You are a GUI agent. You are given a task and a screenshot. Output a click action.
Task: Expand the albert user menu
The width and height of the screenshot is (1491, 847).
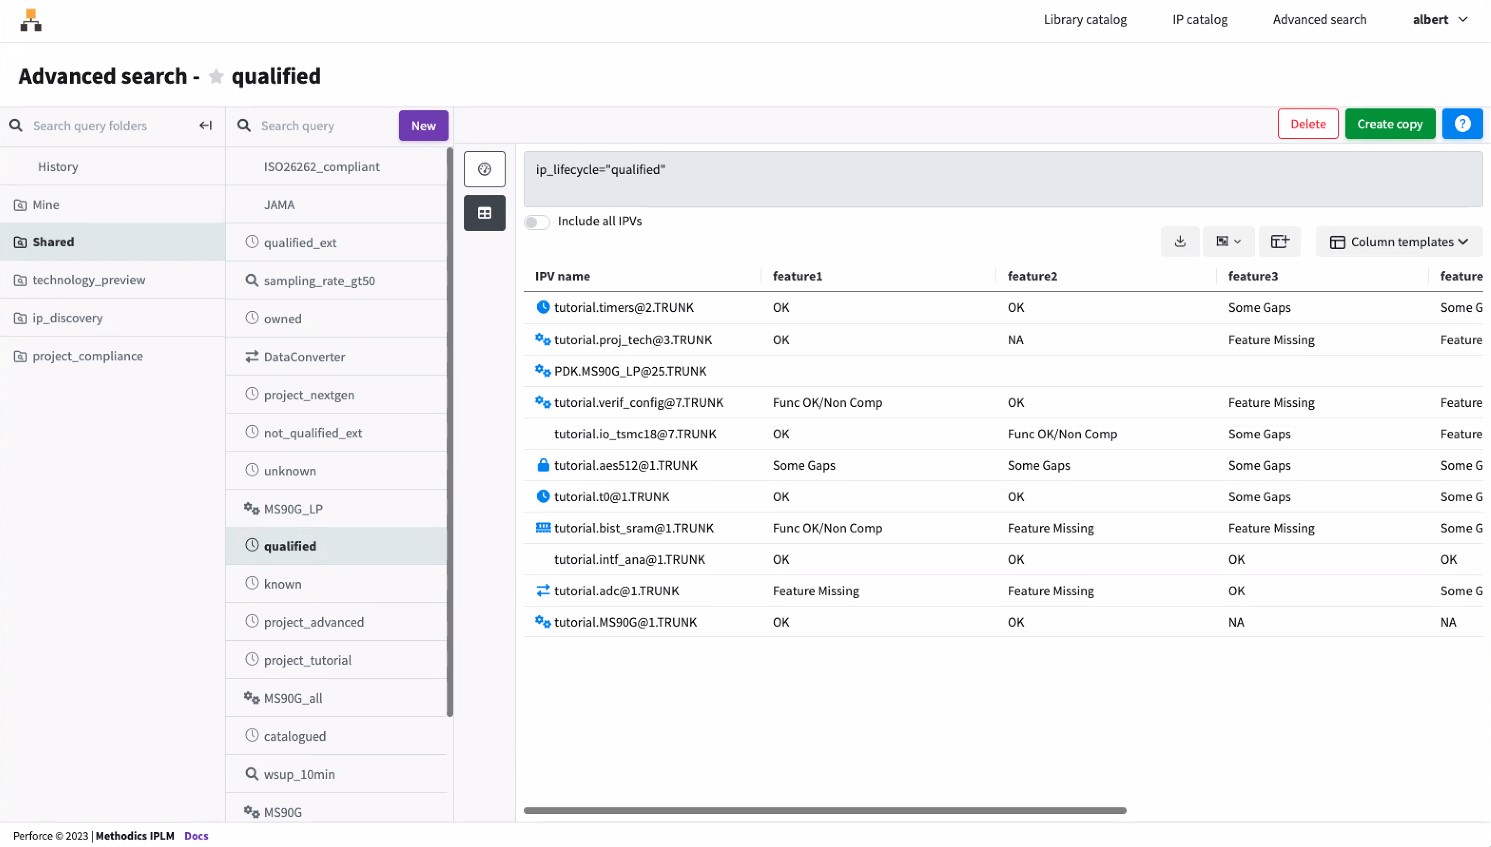tap(1439, 20)
